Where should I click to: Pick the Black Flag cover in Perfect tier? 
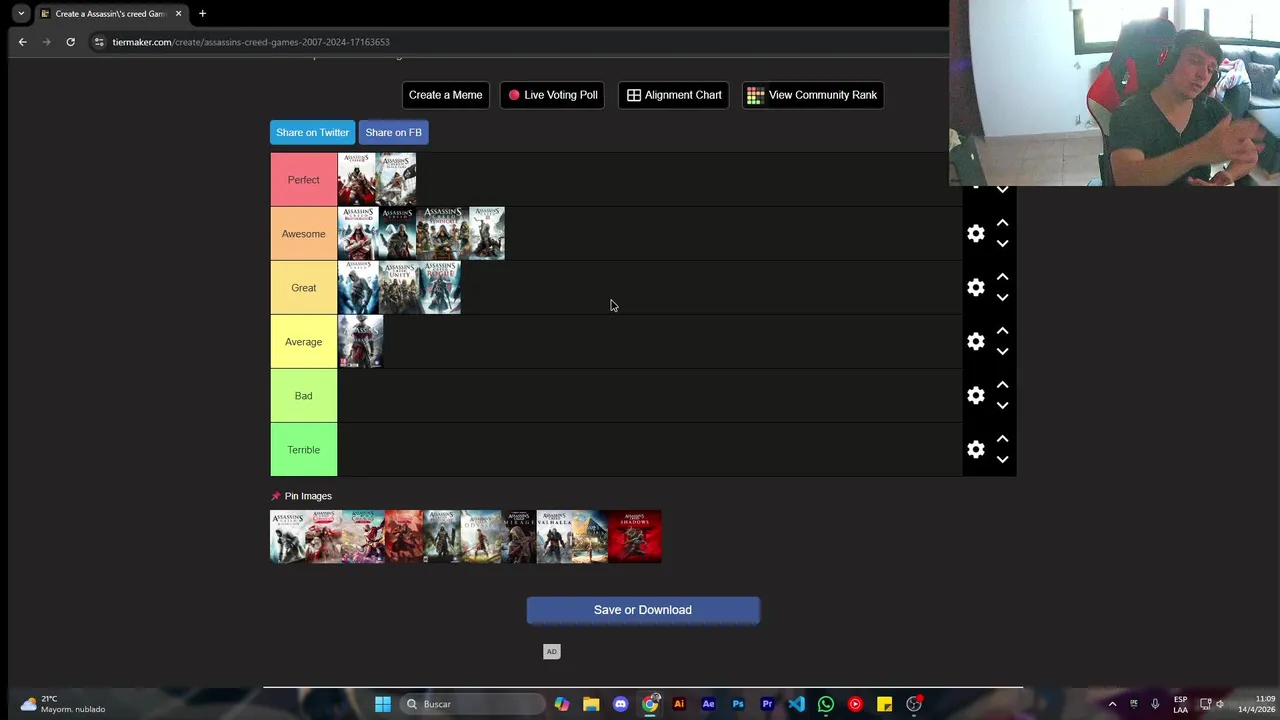click(397, 179)
